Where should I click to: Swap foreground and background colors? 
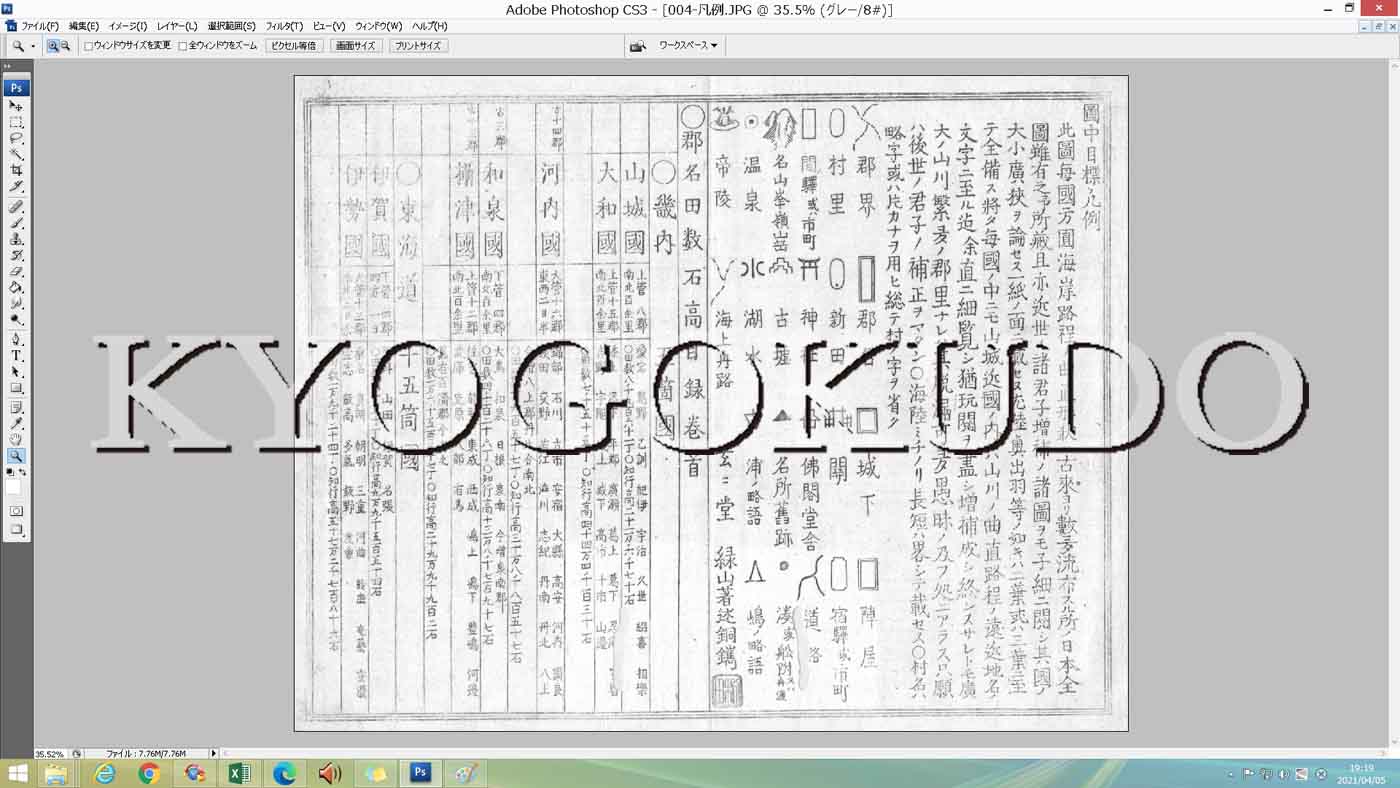tap(24, 471)
